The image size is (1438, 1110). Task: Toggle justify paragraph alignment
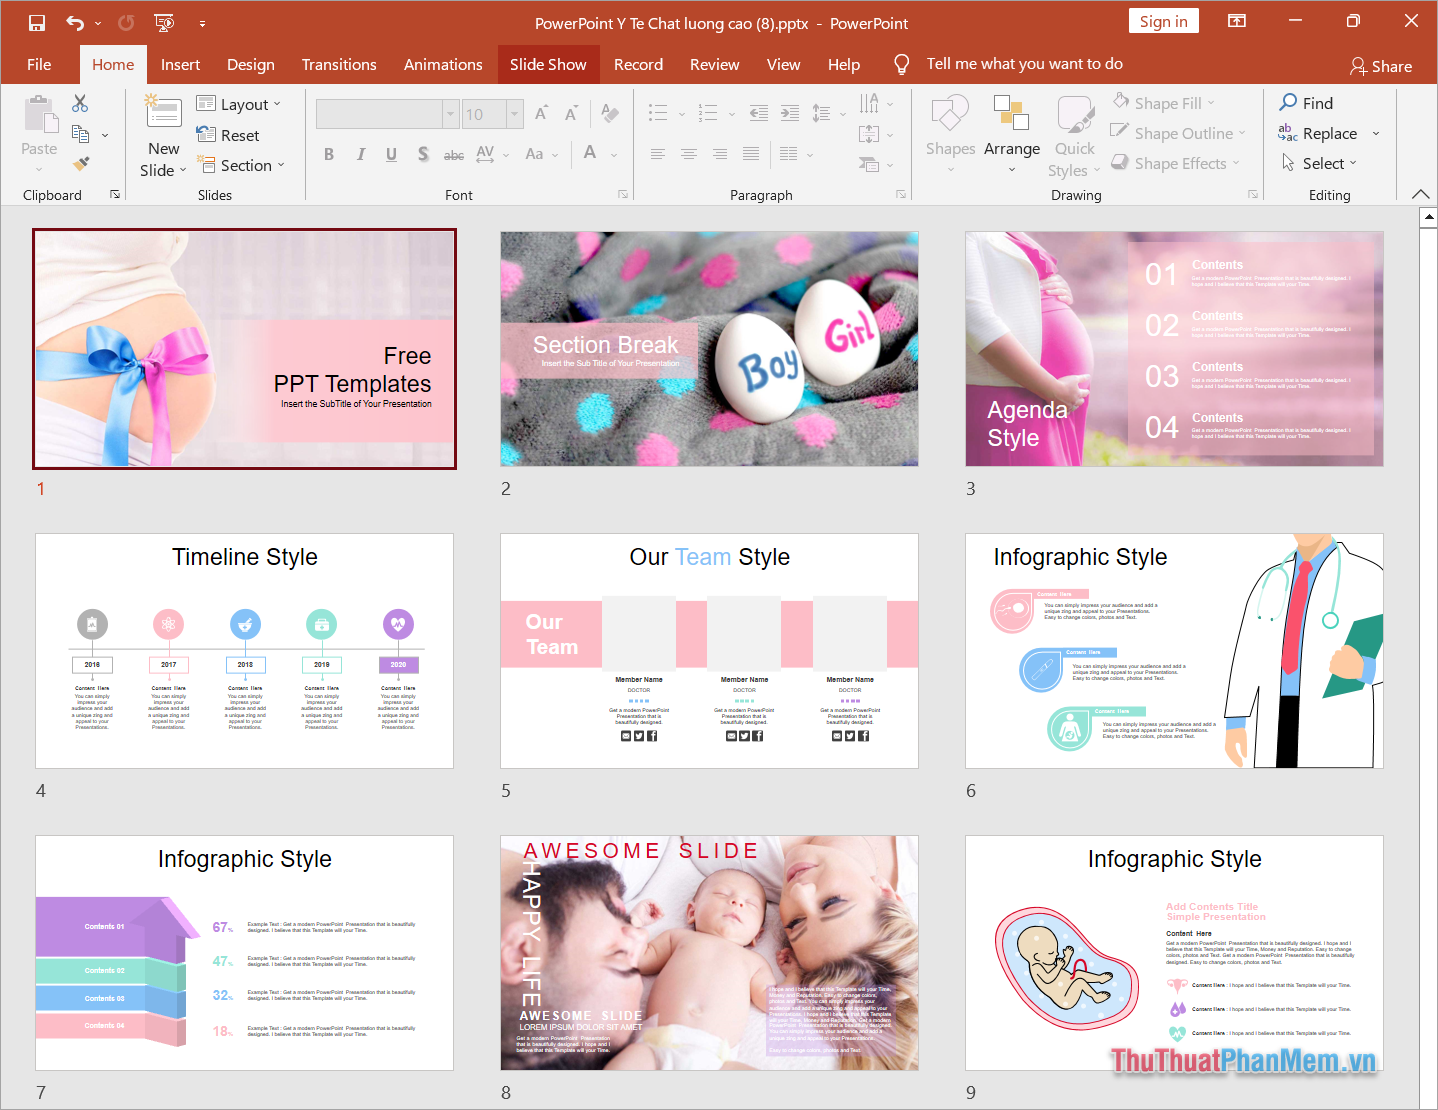(751, 153)
